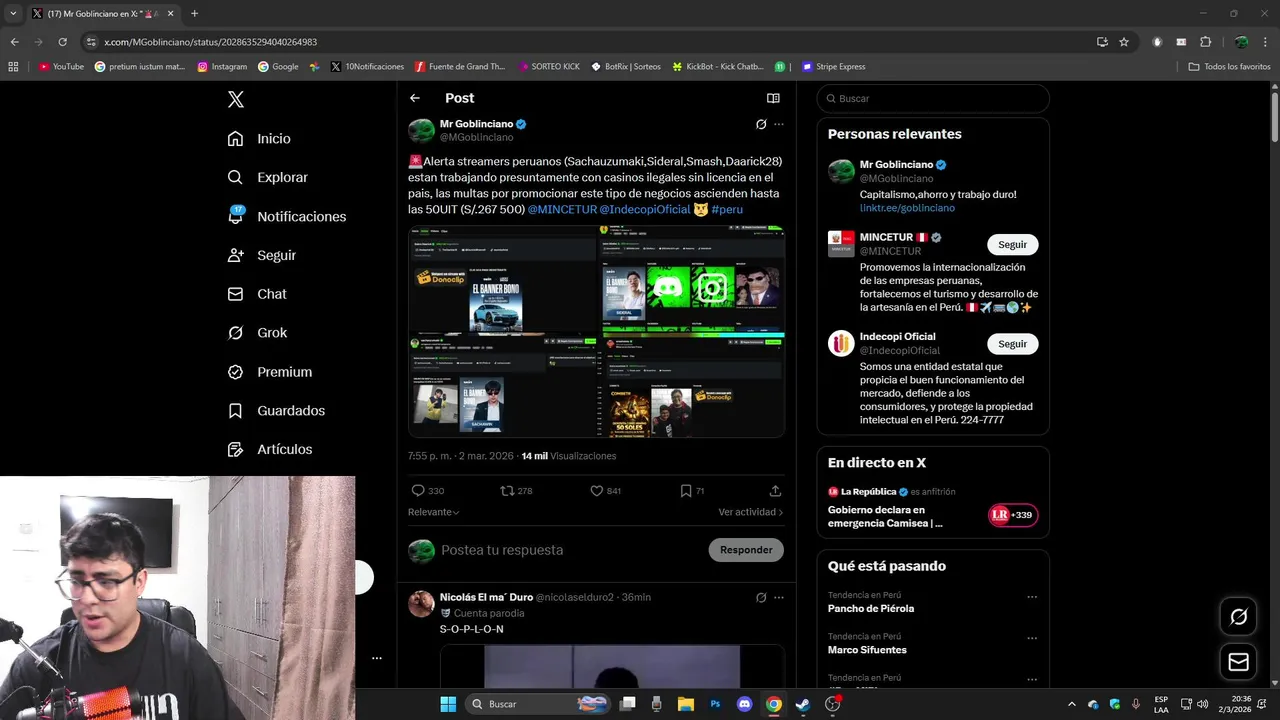Bookmark this page with star icon
This screenshot has height=720, width=1280.
click(1124, 42)
